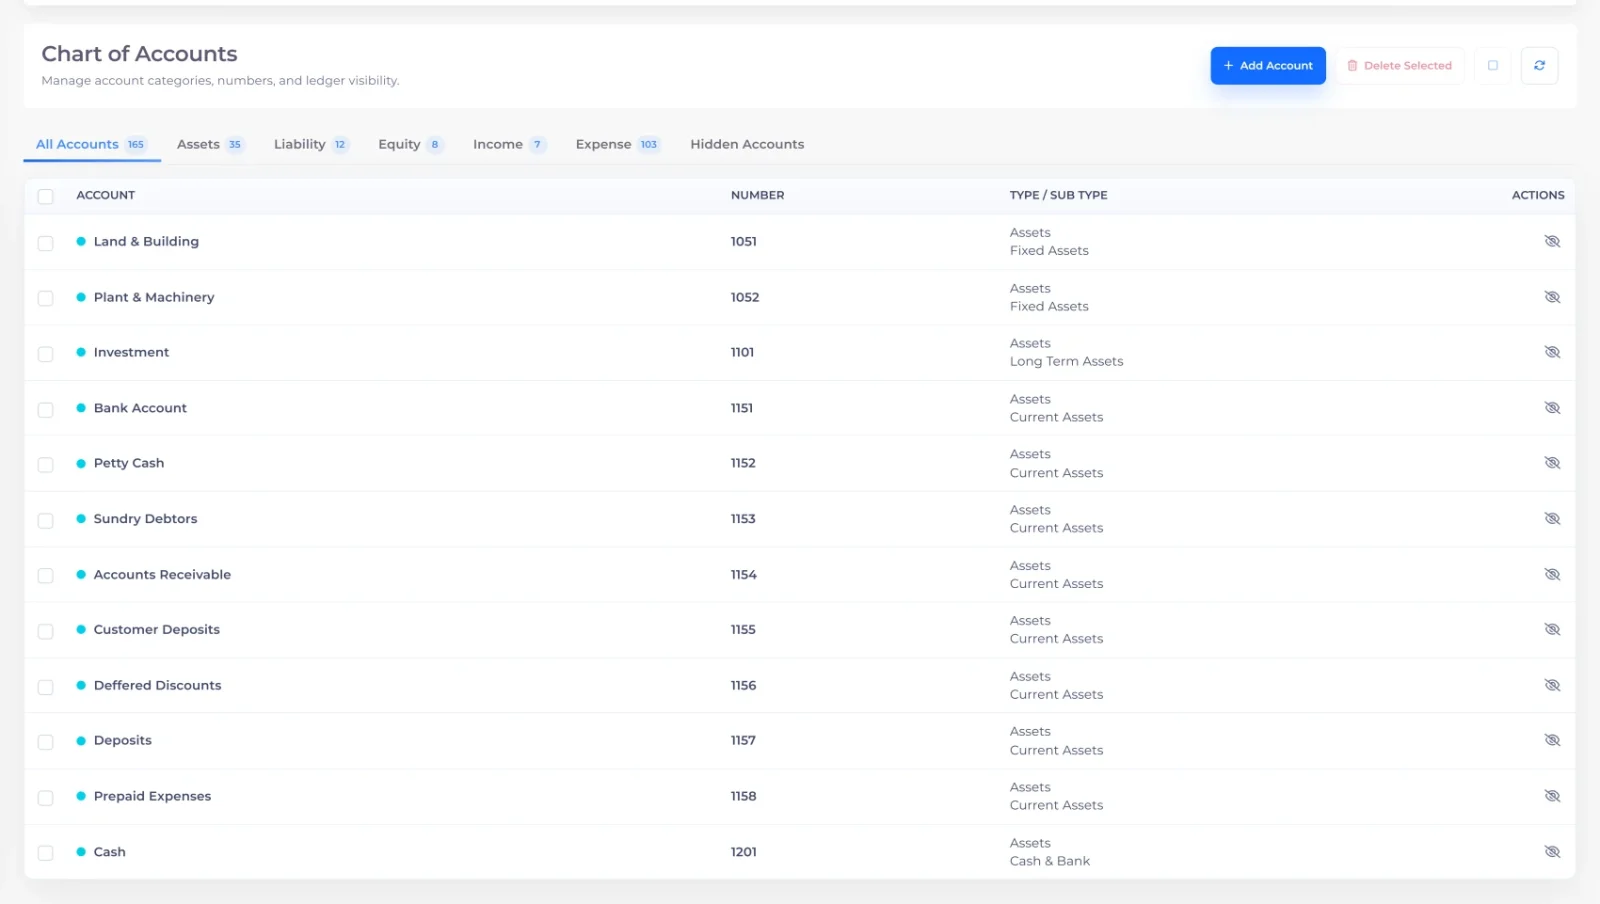Hide the Prepaid Expenses account

point(1552,796)
